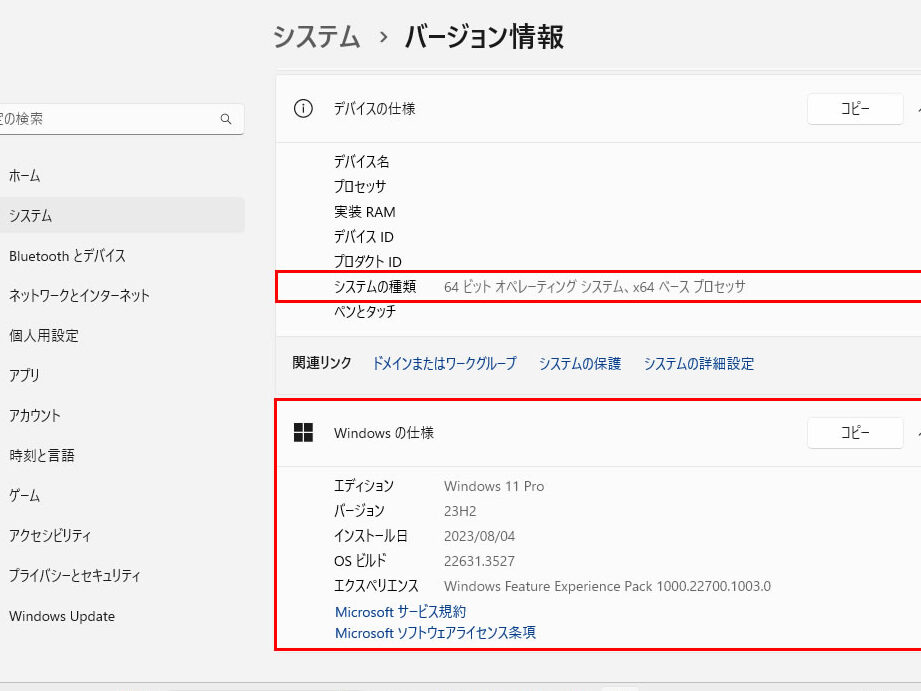
Task: Click the Windows logo icon beside Windows の仕様
Action: click(x=303, y=433)
